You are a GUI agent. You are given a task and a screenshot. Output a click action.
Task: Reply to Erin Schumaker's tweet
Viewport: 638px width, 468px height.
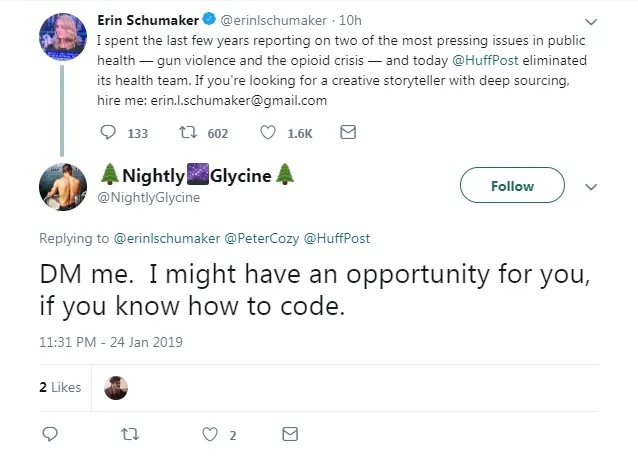108,133
